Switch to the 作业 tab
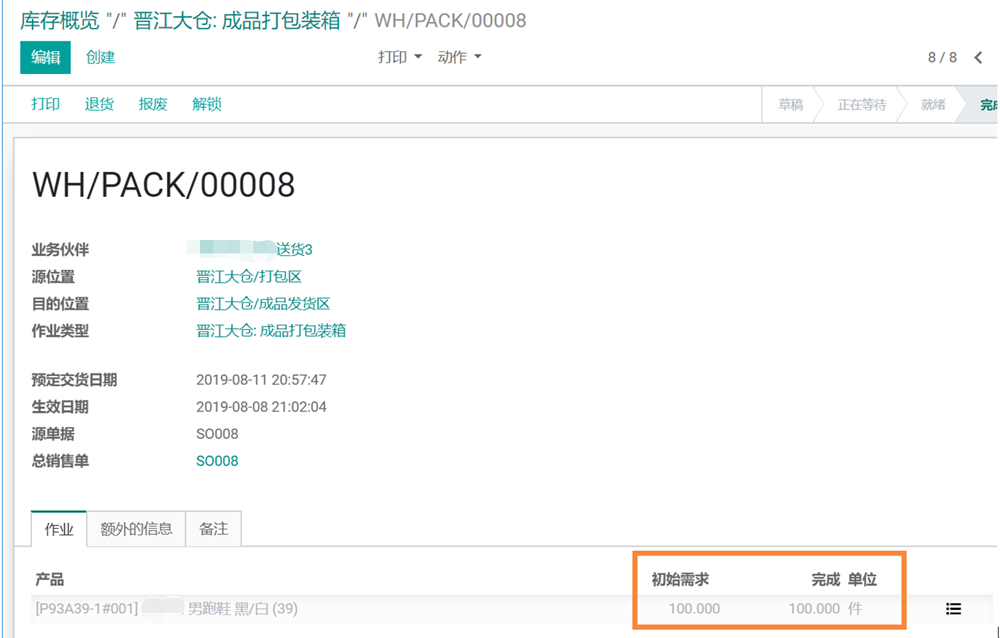Image resolution: width=1000 pixels, height=638 pixels. 59,529
